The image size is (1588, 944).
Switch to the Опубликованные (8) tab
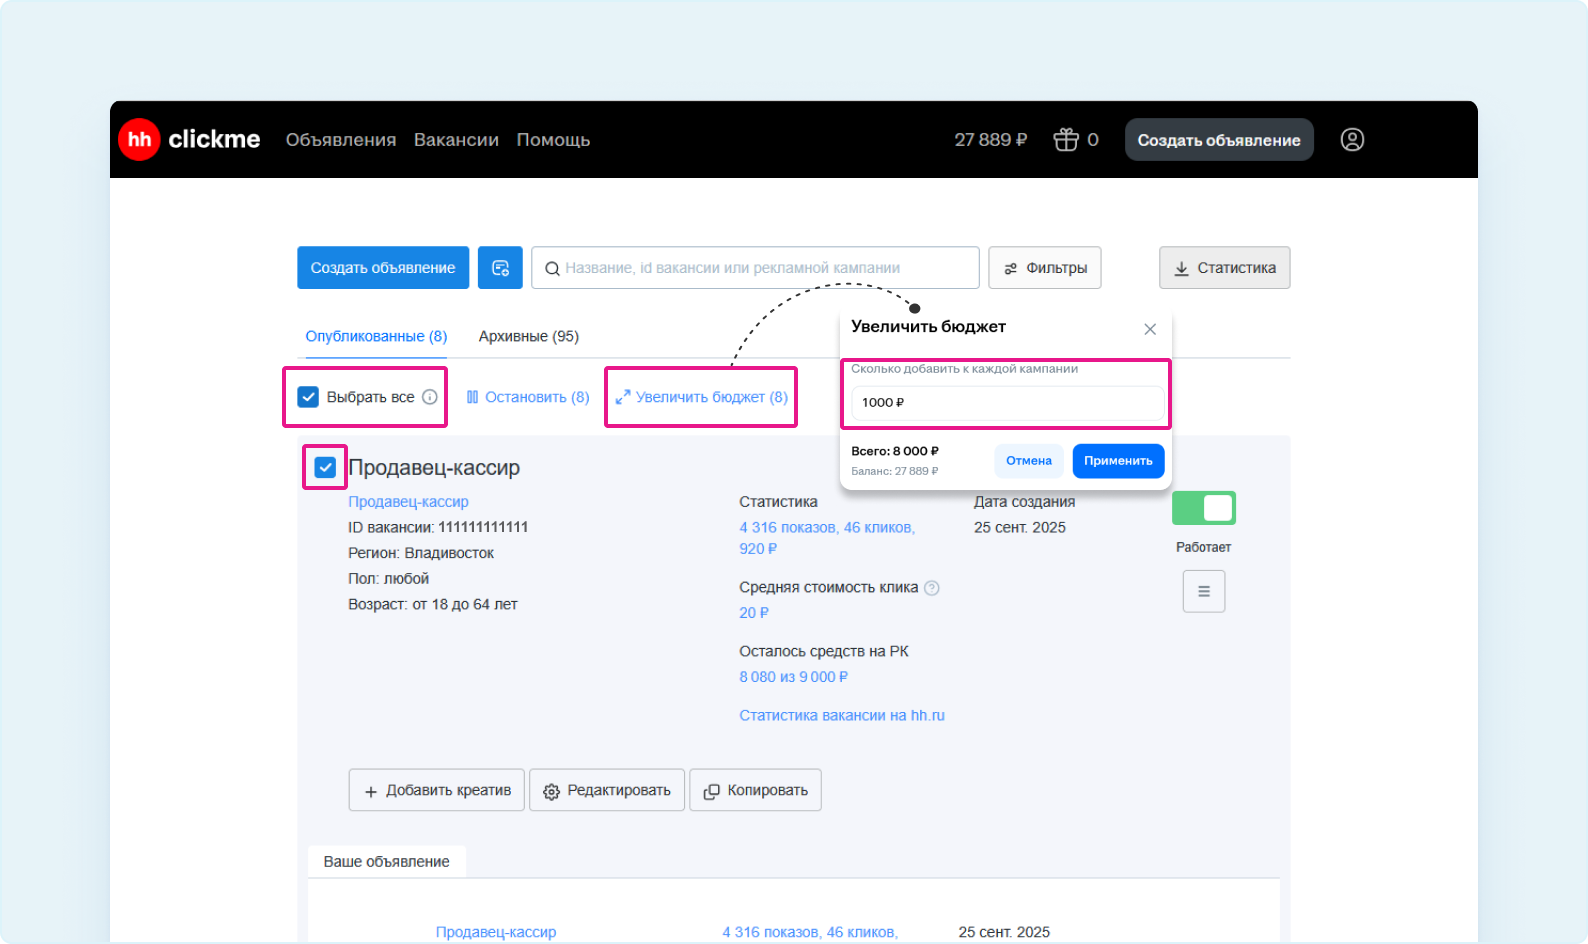[376, 336]
